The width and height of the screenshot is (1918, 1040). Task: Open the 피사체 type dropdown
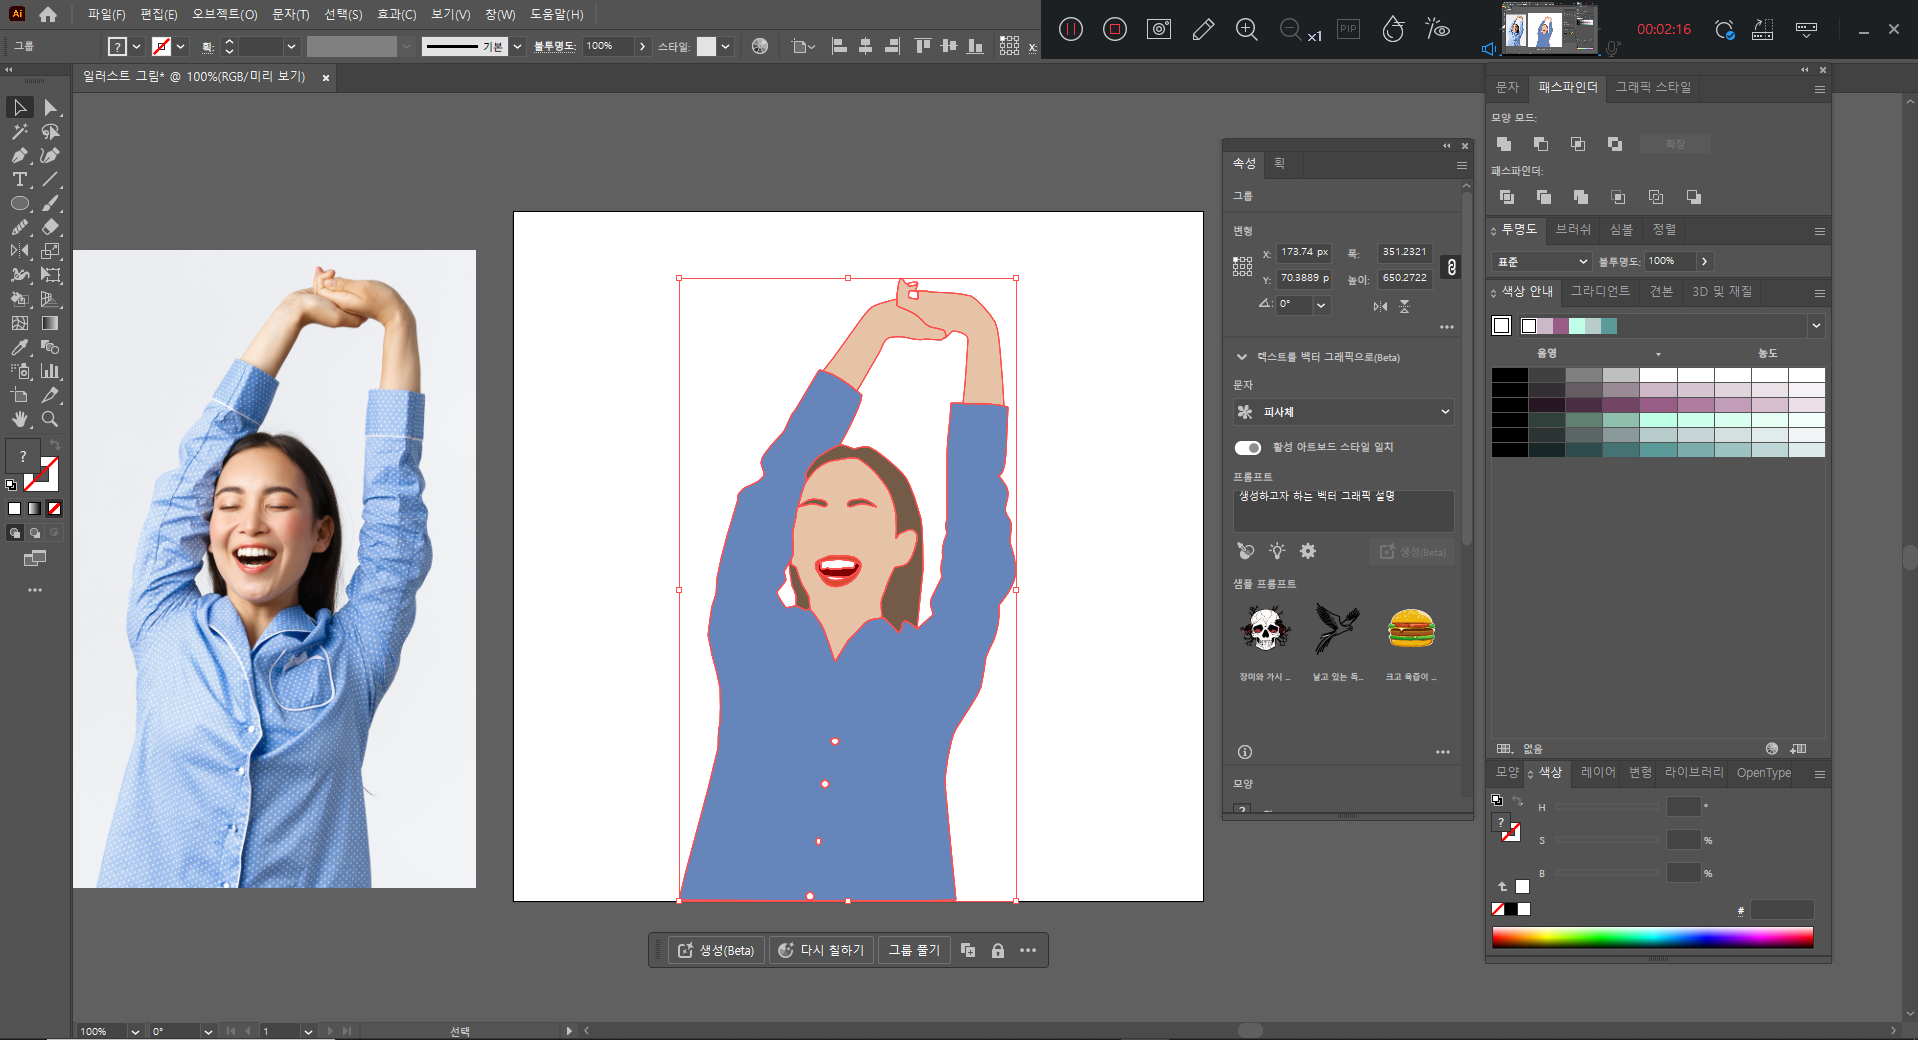coord(1343,412)
